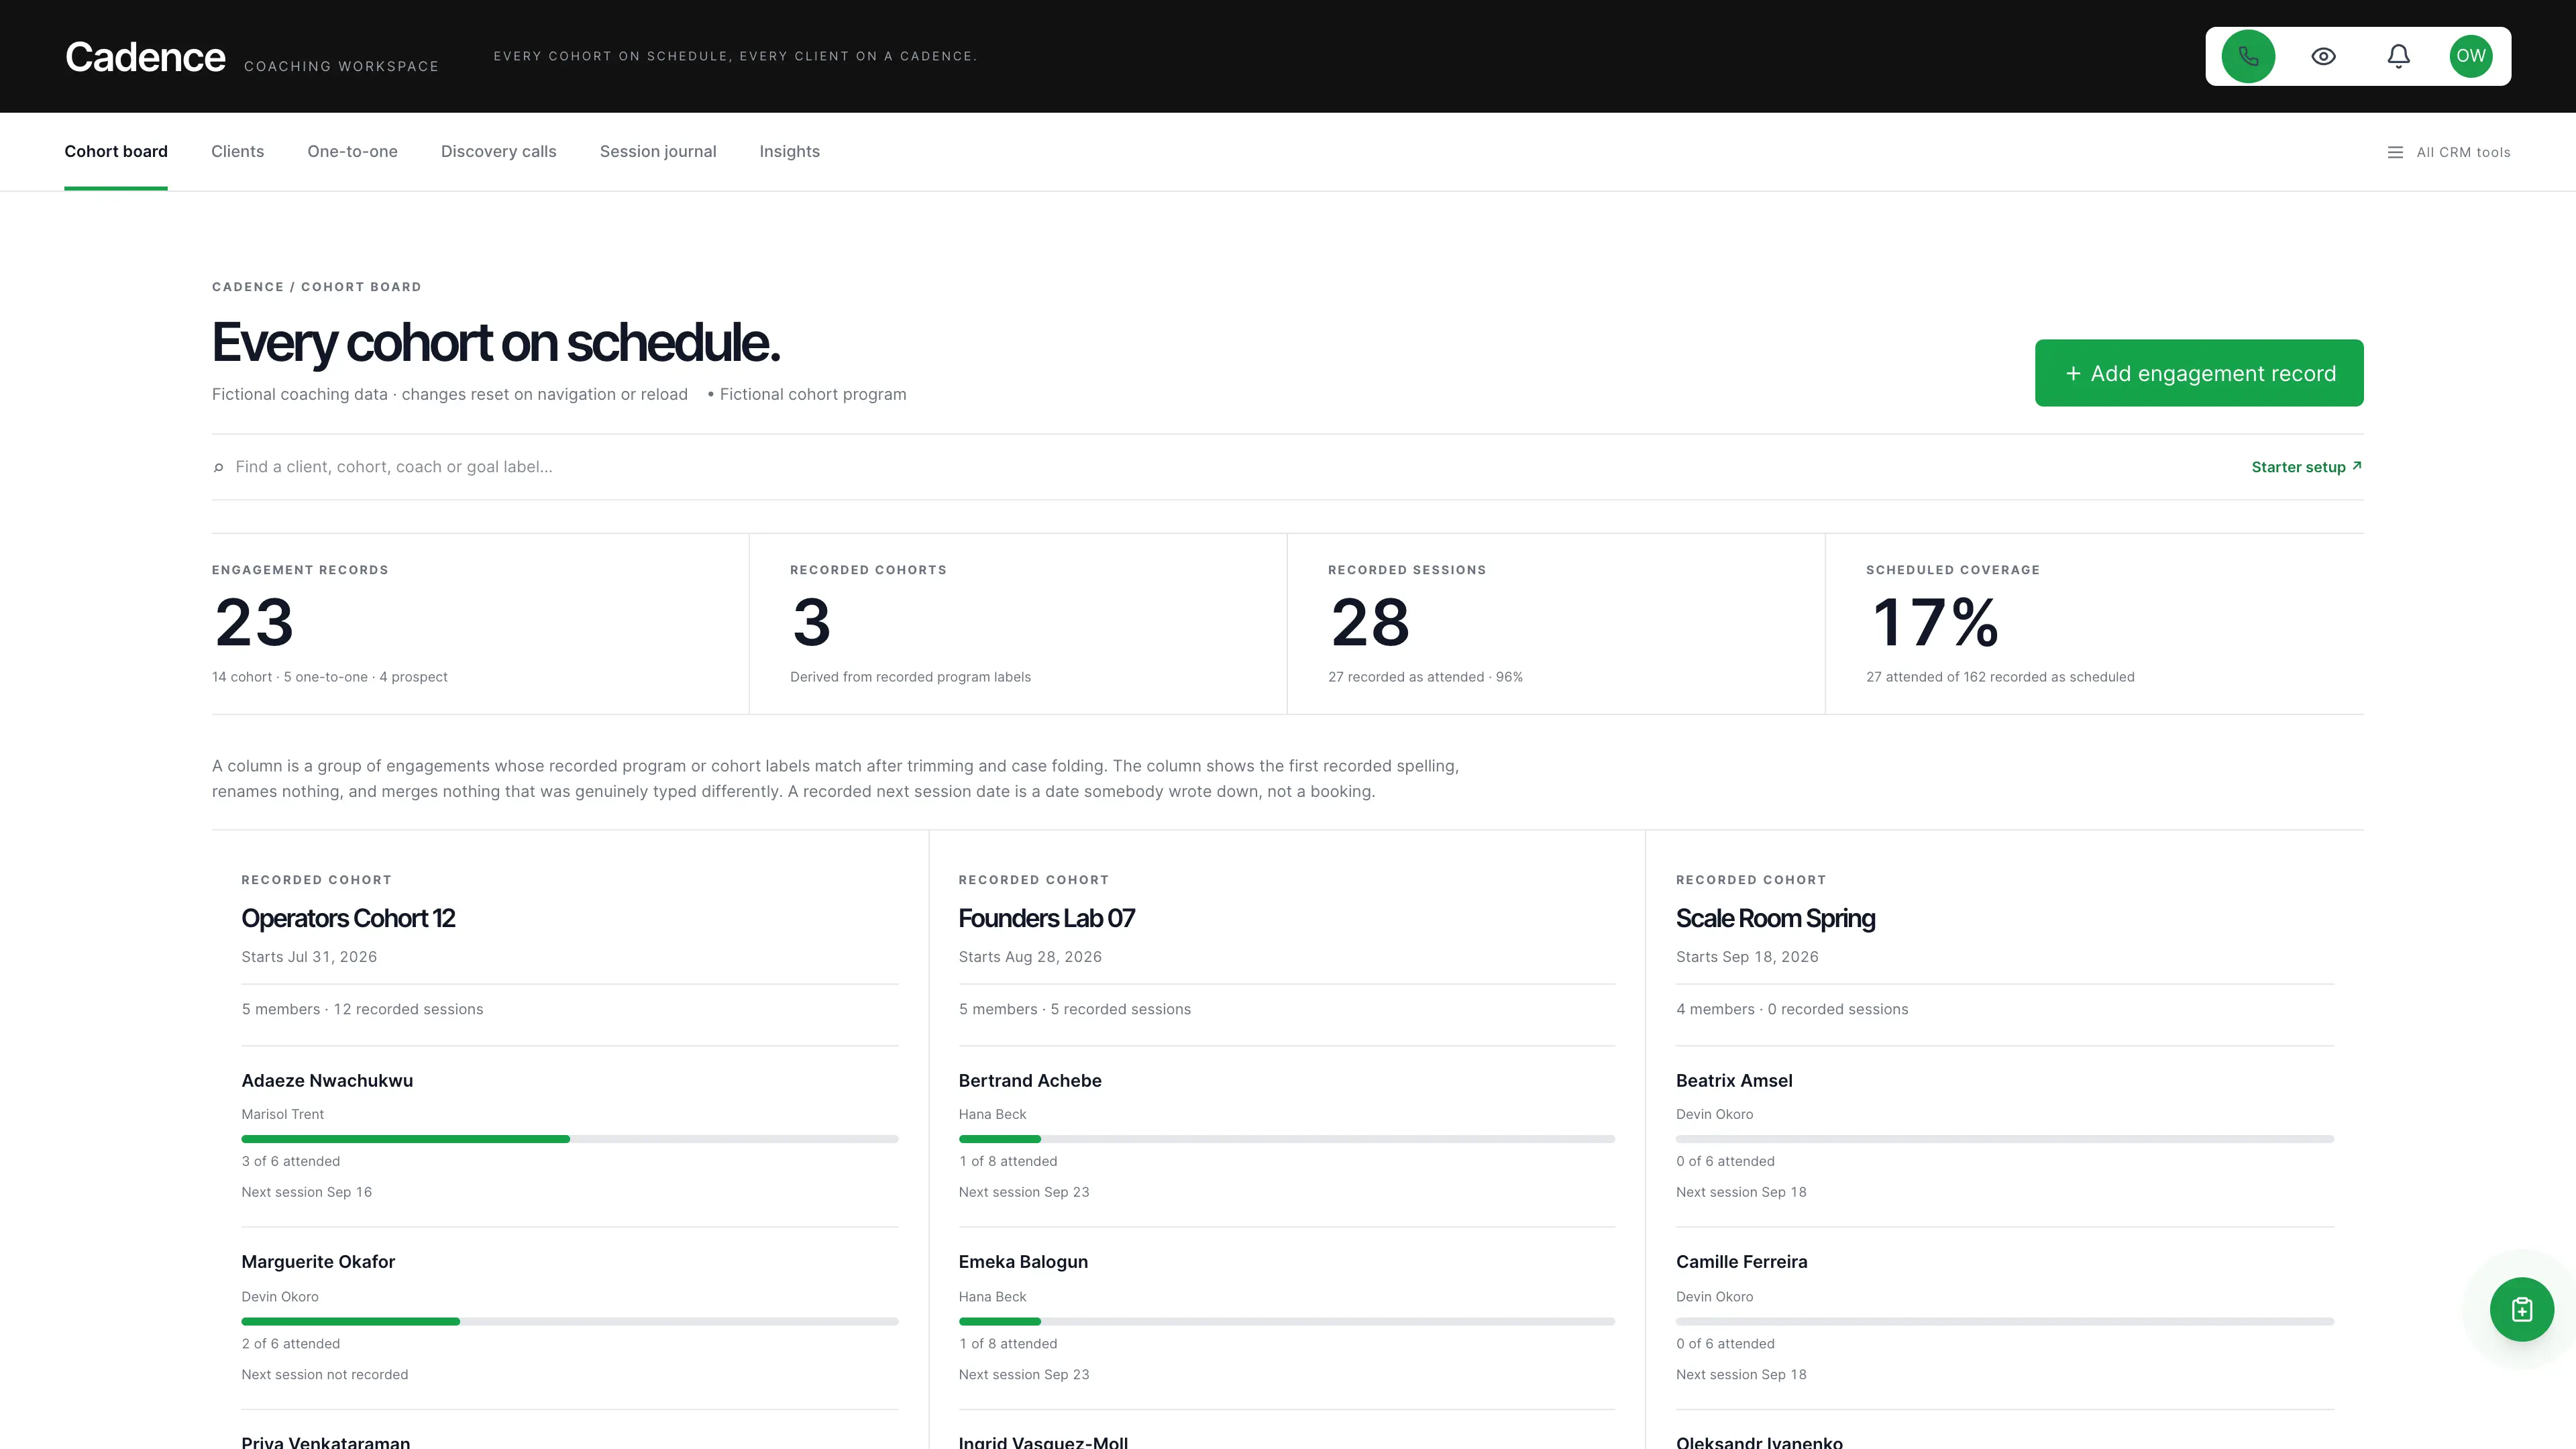Toggle the eye visibility icon in header

point(2323,56)
